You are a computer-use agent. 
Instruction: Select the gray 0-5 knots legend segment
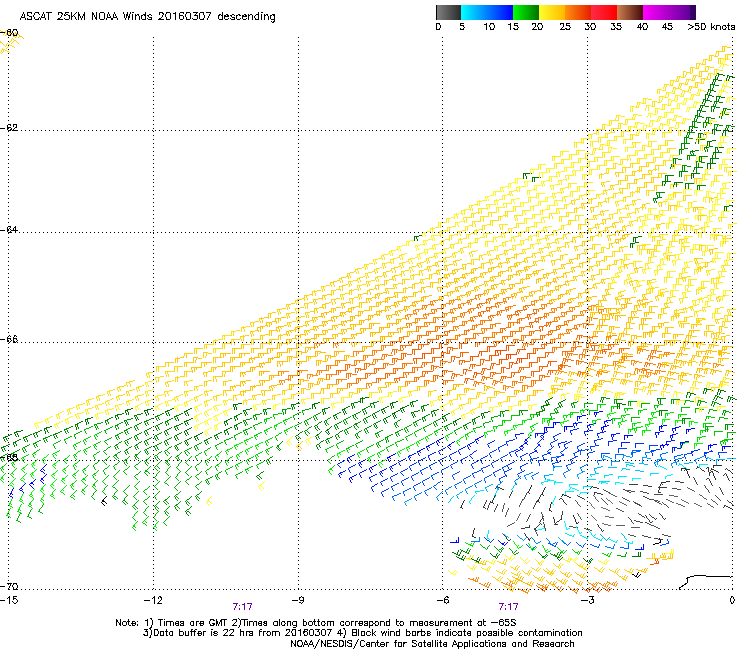(448, 12)
